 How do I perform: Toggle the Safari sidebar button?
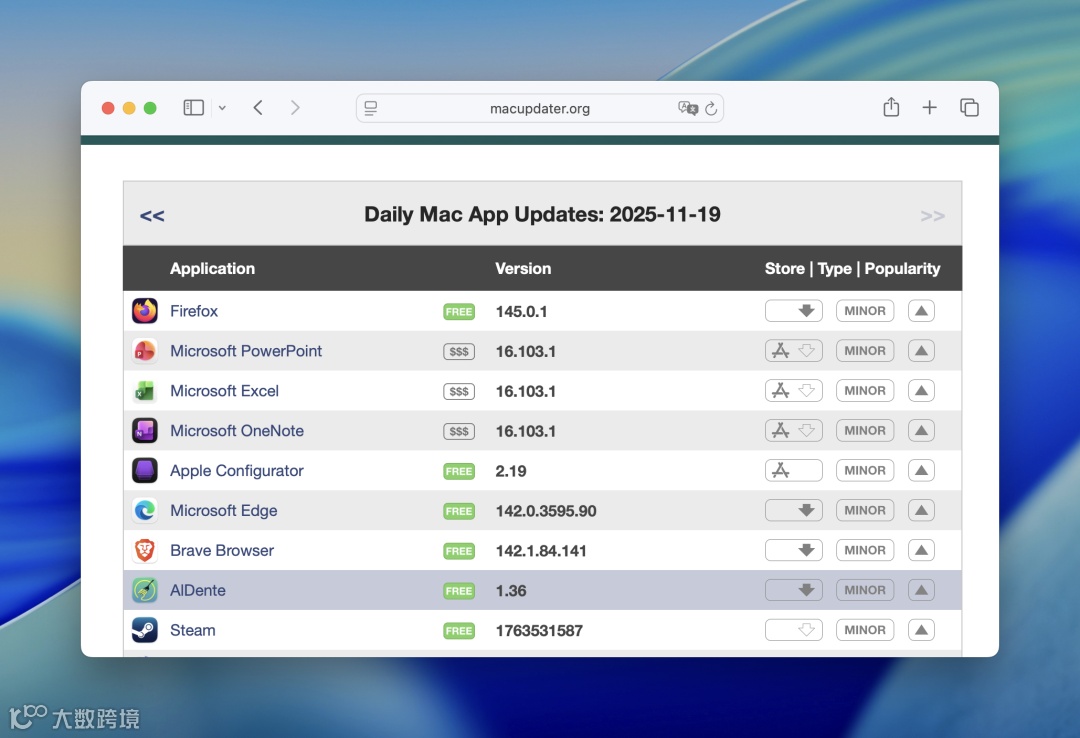pyautogui.click(x=194, y=107)
